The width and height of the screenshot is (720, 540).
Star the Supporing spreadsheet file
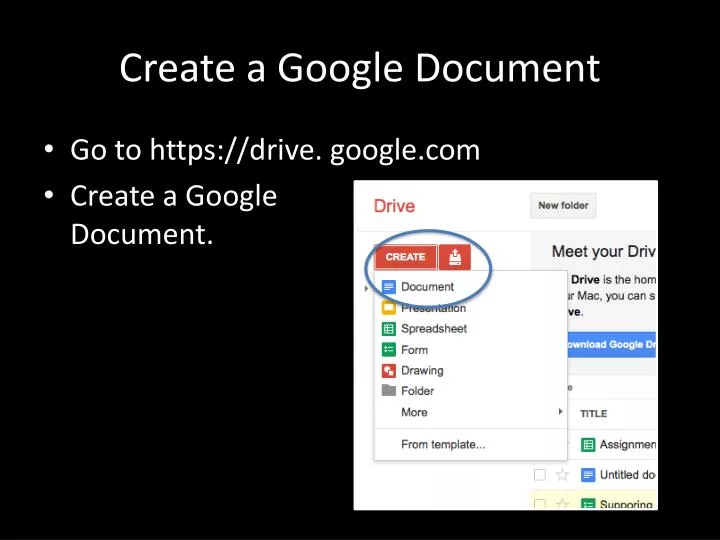coord(562,504)
